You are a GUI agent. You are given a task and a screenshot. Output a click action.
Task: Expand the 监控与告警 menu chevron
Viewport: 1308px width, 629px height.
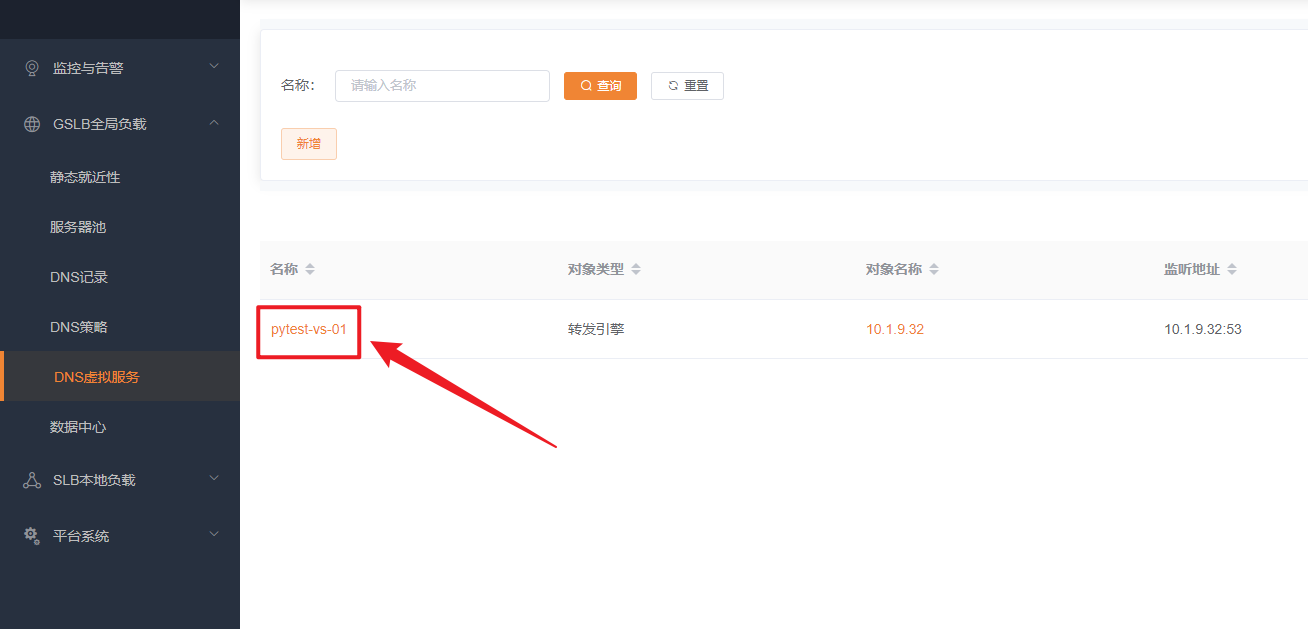coord(214,67)
